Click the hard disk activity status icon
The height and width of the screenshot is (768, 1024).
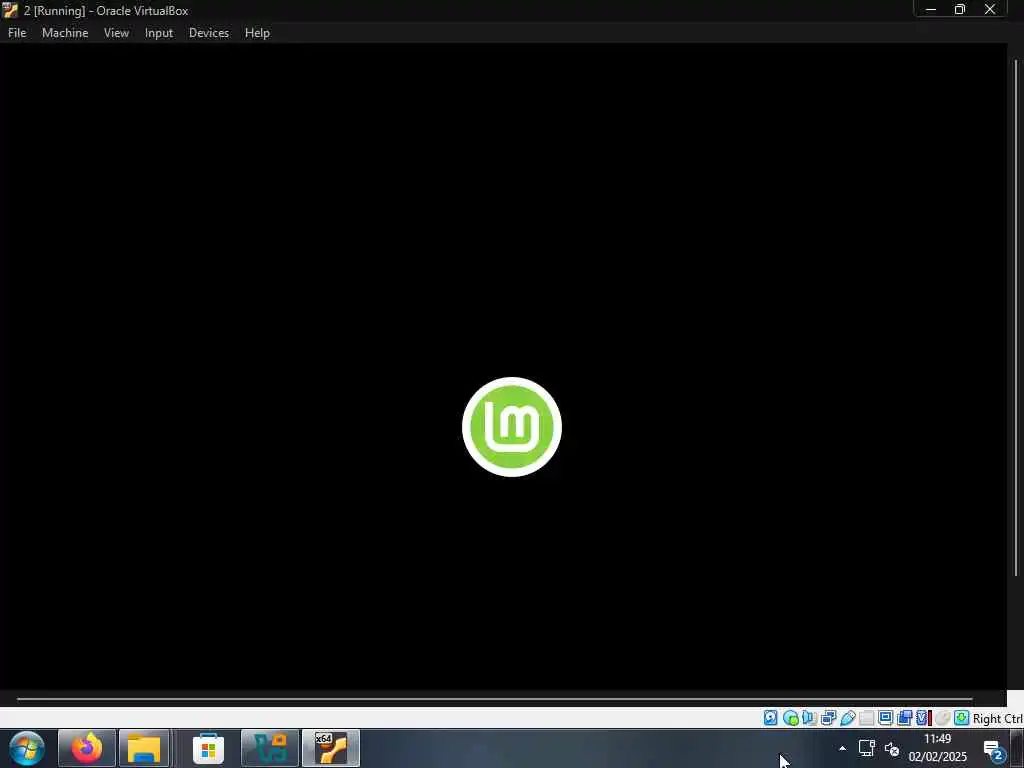(x=771, y=718)
